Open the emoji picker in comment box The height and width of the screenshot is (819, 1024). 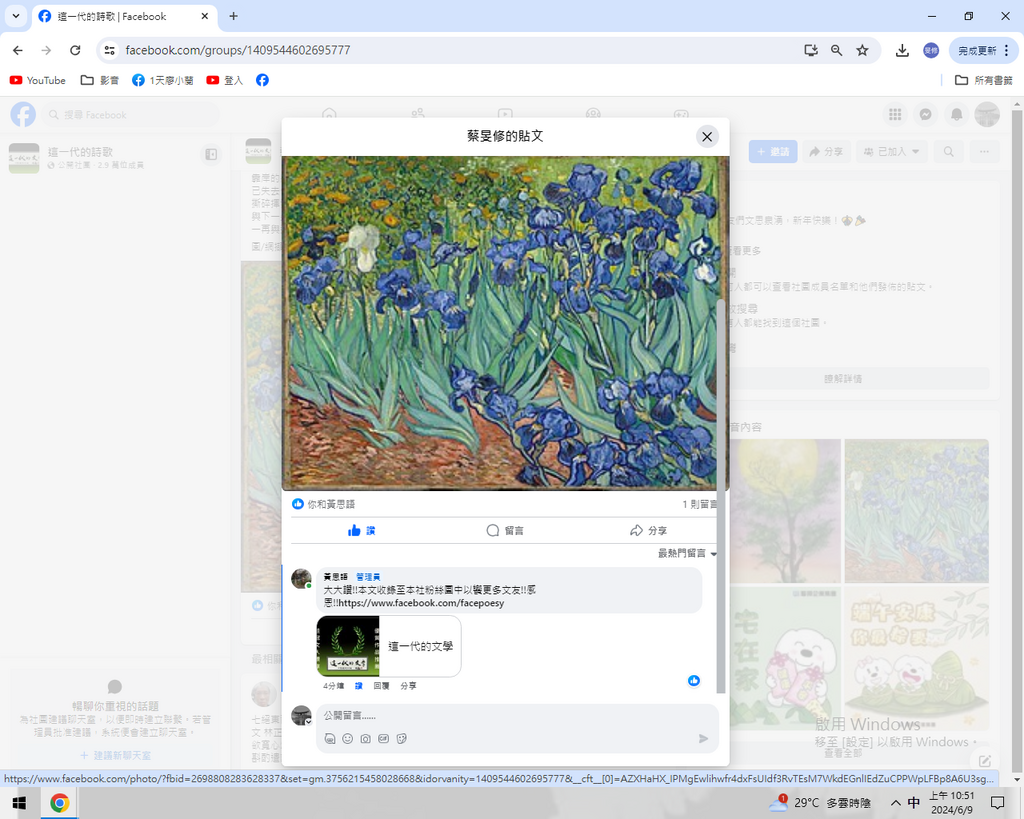pyautogui.click(x=348, y=739)
